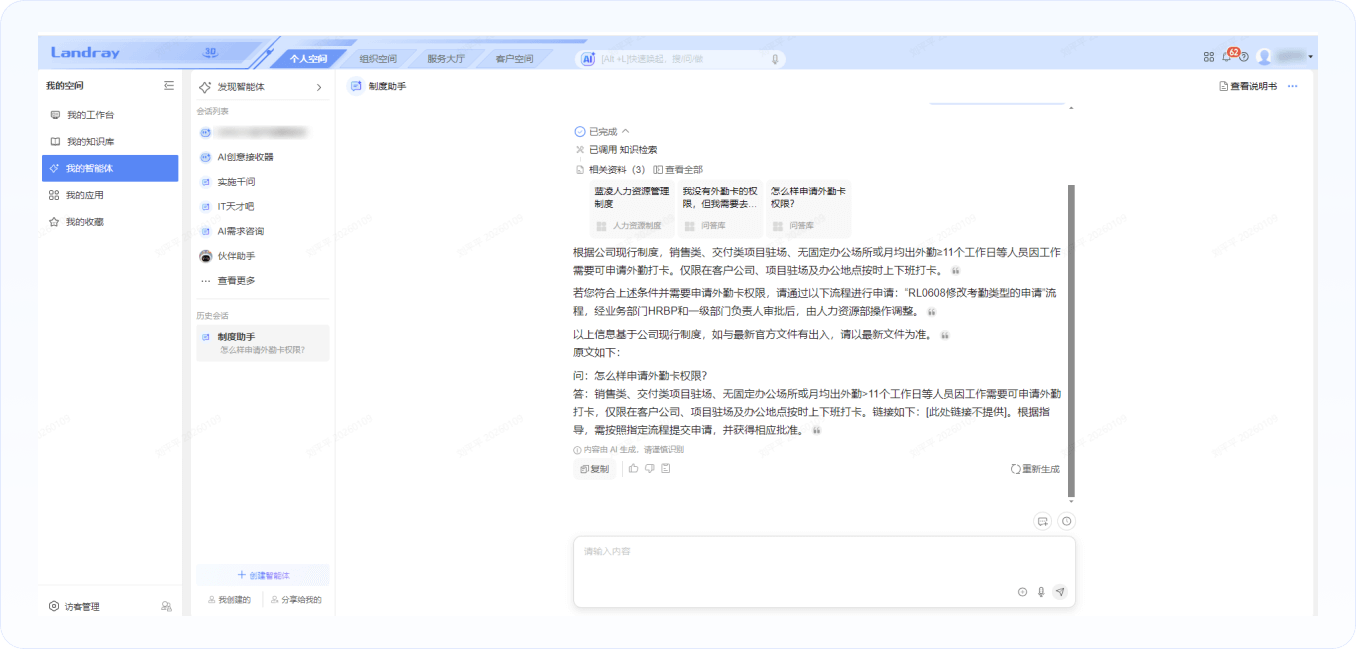Collapse the 已完成 status section
The height and width of the screenshot is (649, 1356).
(x=626, y=131)
